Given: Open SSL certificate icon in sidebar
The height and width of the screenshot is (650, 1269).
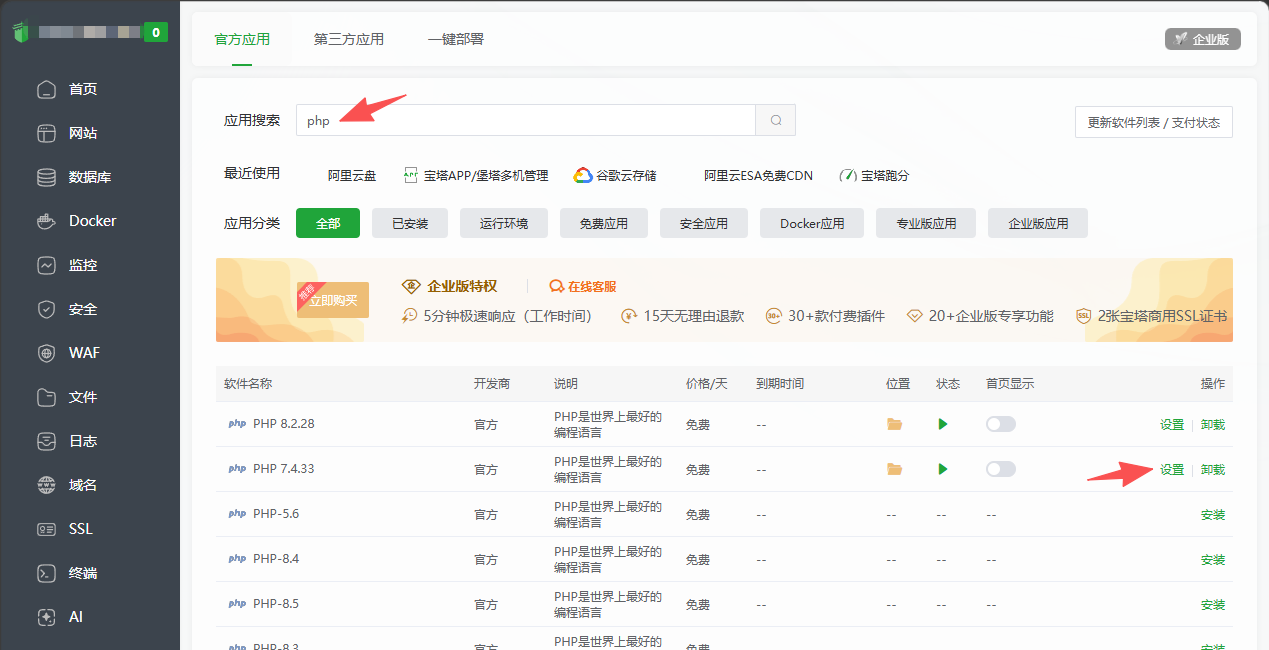Looking at the screenshot, I should tap(46, 529).
